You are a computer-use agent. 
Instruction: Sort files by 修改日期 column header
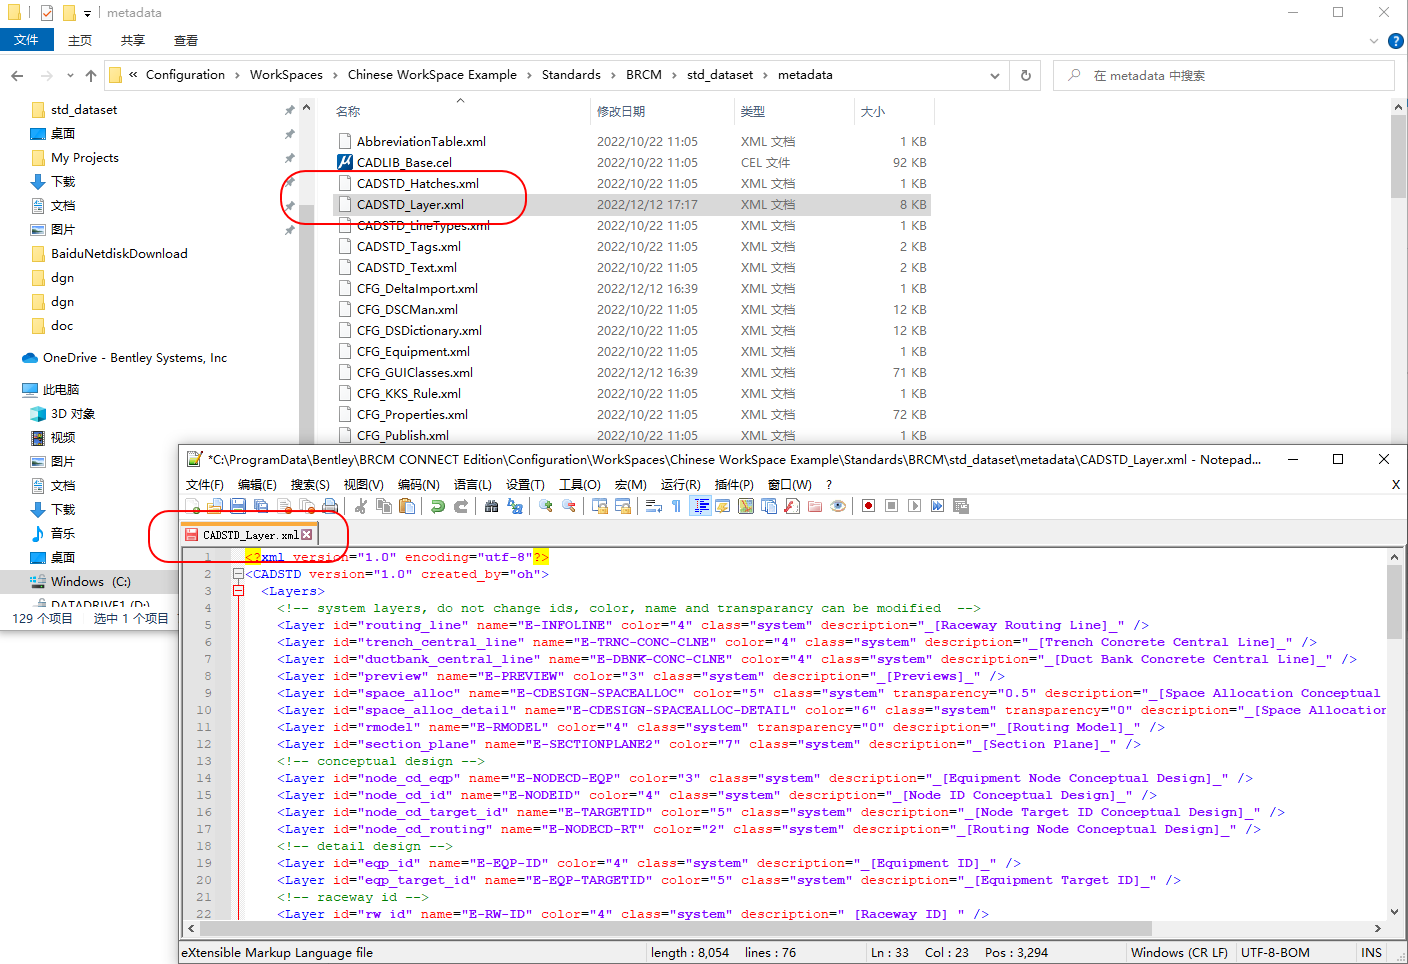[x=621, y=112]
